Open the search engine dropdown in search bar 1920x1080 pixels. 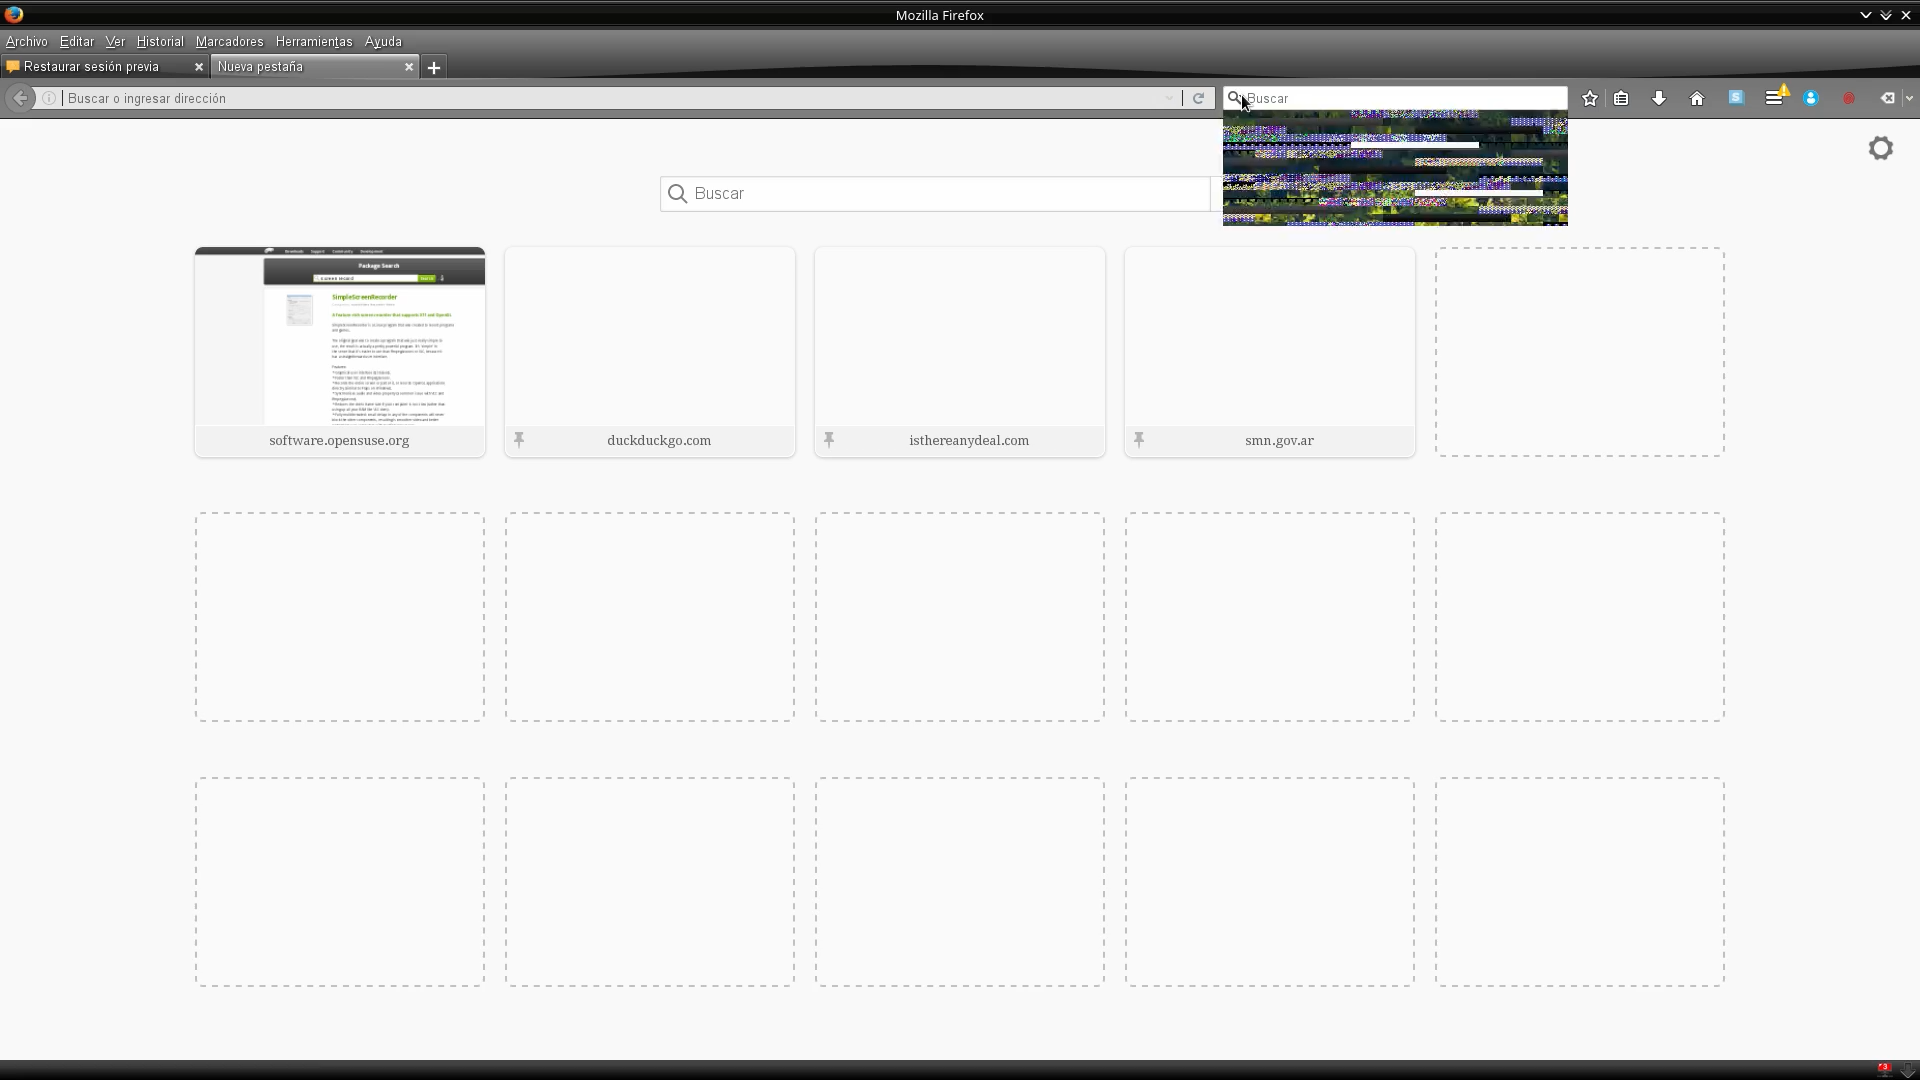tap(1236, 98)
